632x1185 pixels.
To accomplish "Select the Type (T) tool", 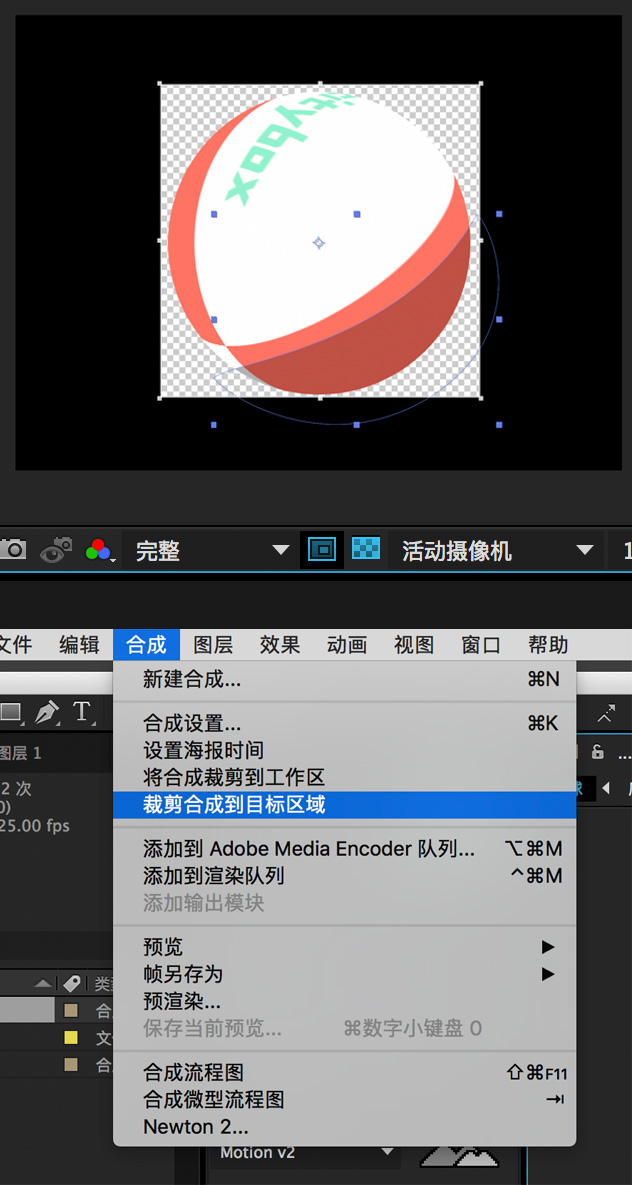I will tap(81, 712).
